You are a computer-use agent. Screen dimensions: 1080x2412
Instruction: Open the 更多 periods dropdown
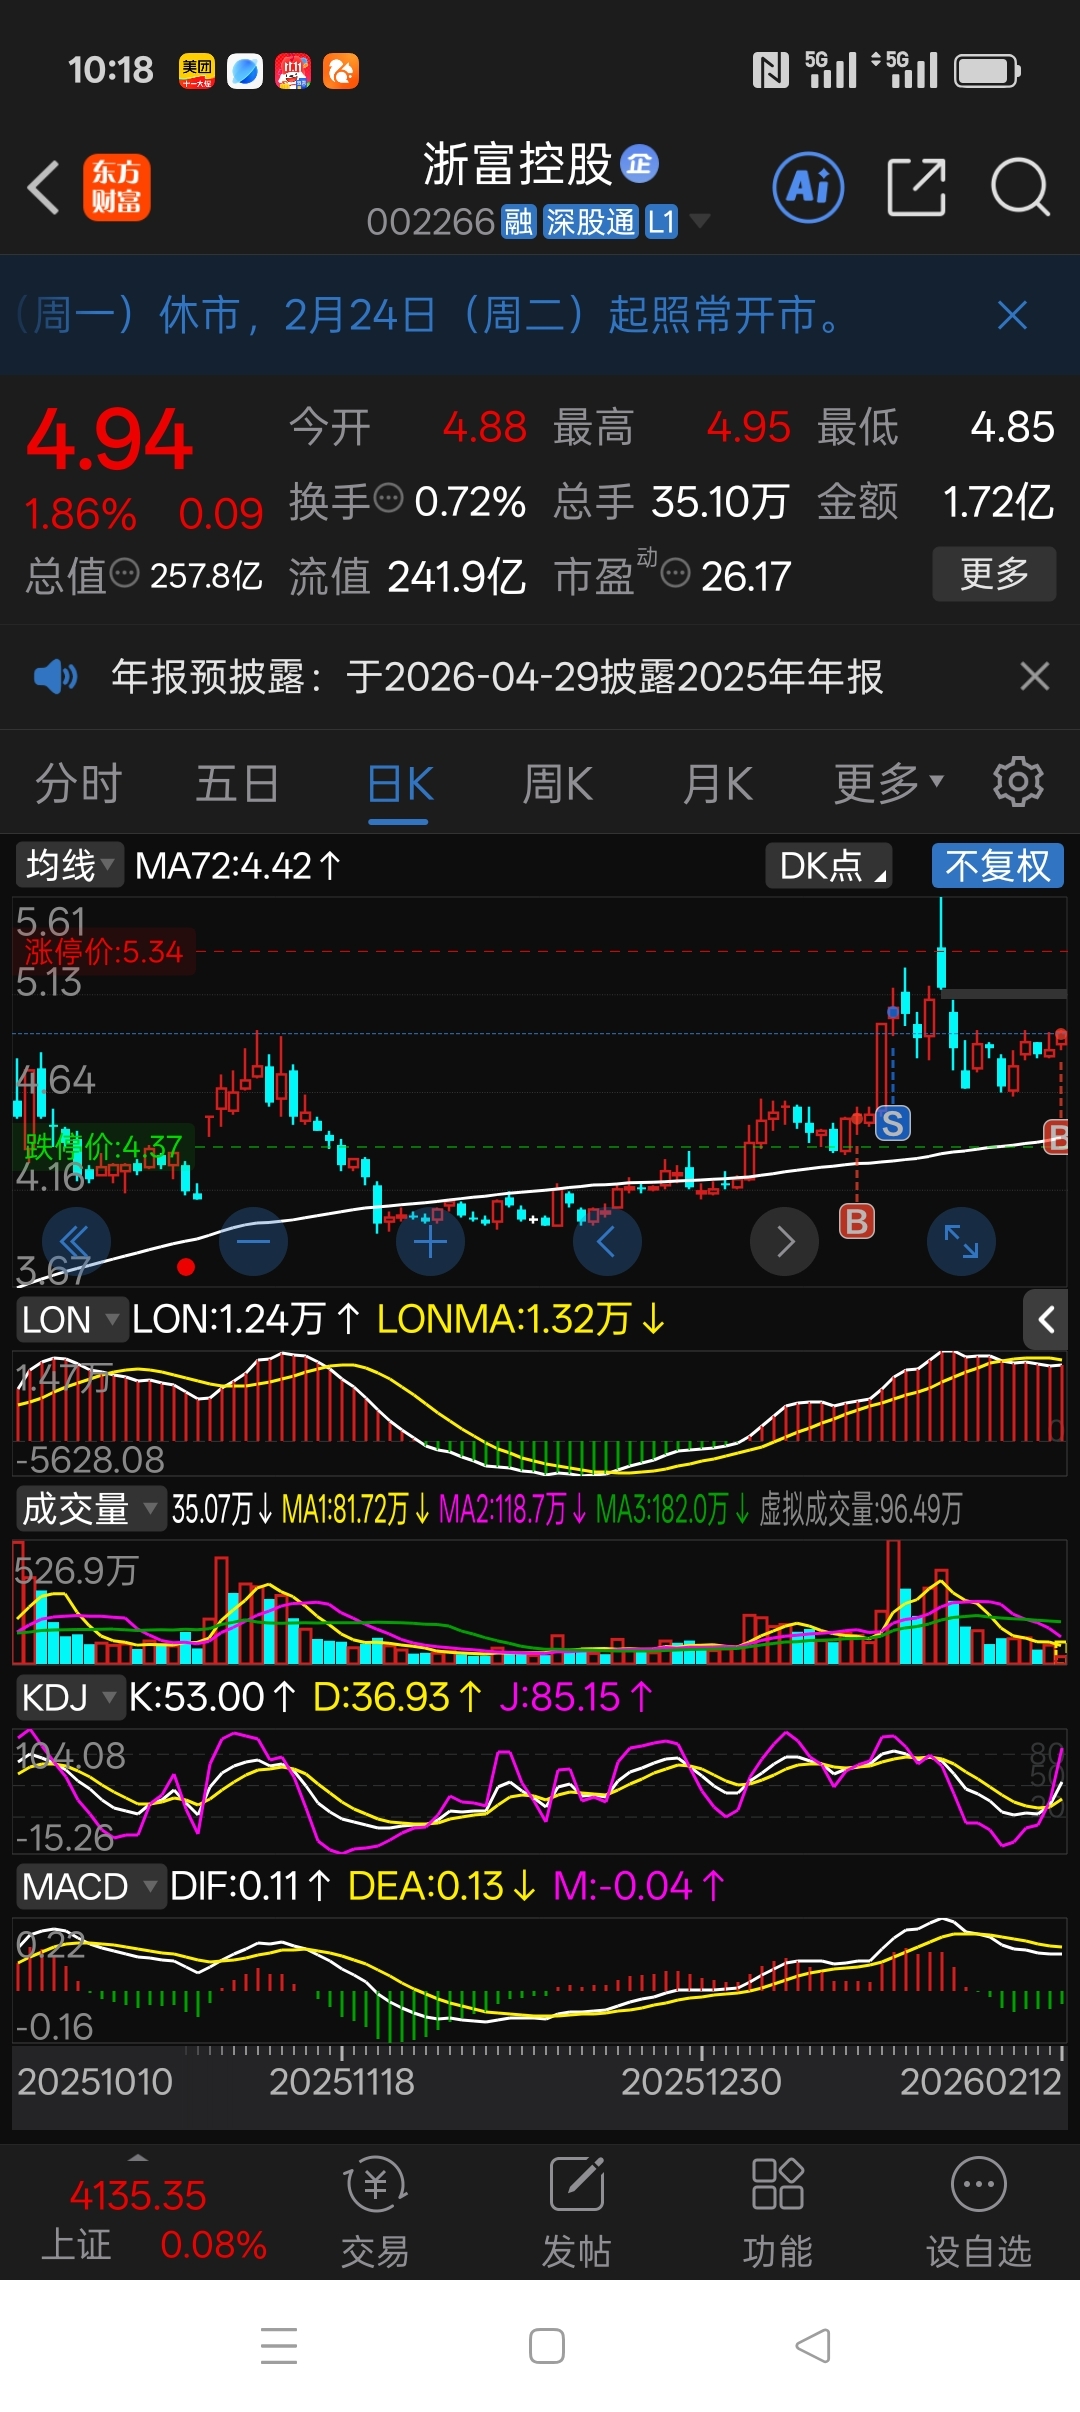point(888,783)
